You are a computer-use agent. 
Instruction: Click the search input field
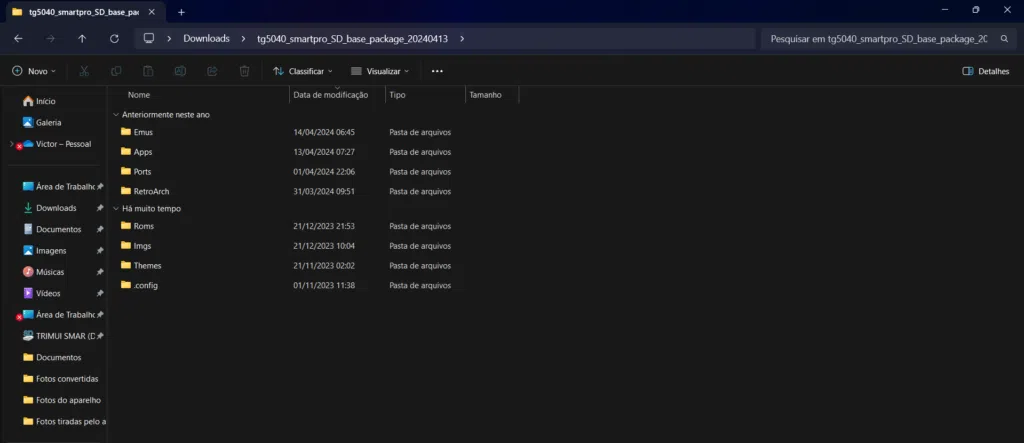pyautogui.click(x=878, y=39)
